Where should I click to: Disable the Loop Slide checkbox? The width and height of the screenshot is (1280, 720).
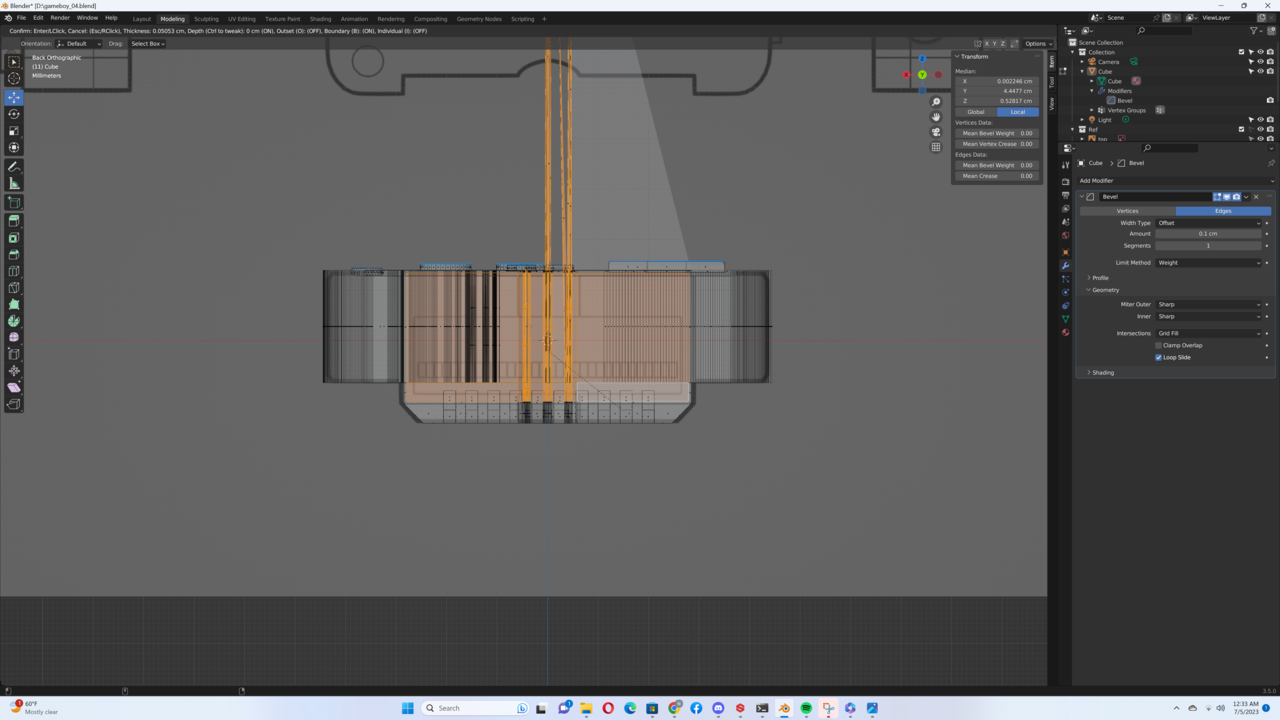coord(1158,357)
